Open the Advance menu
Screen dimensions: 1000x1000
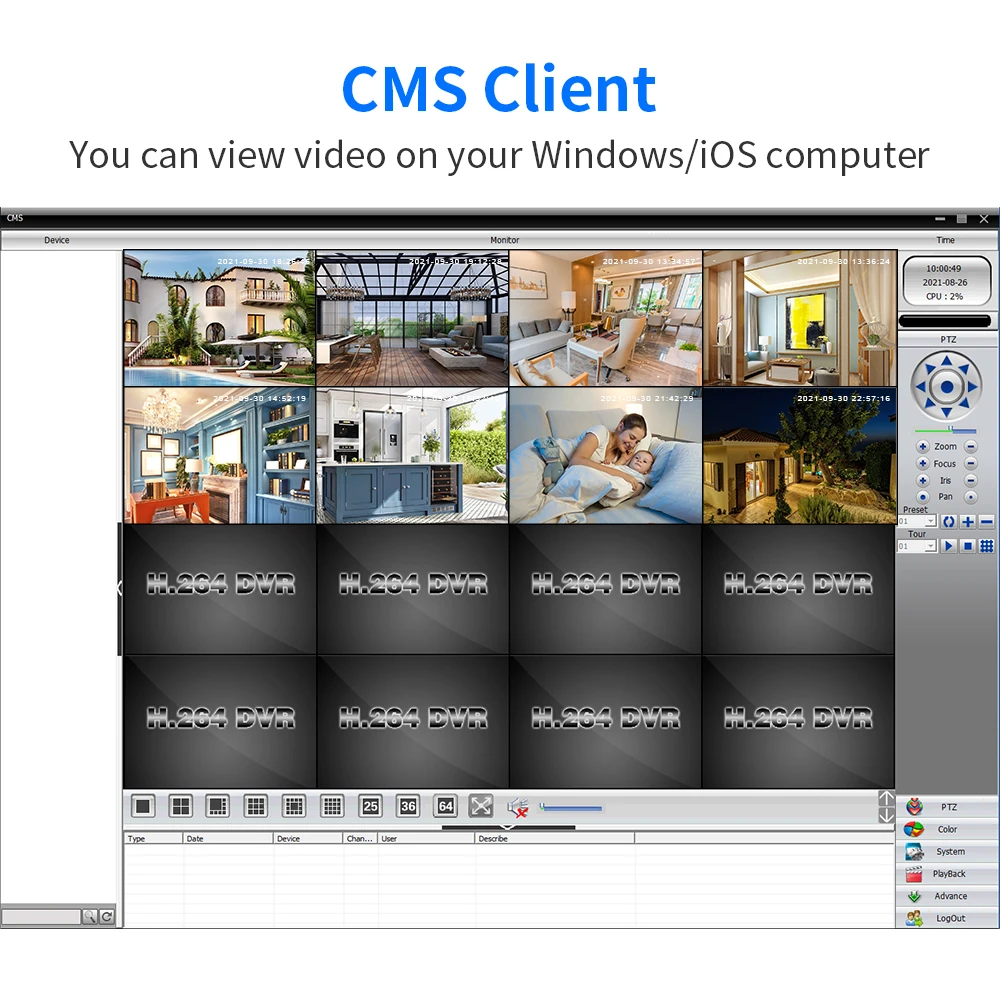click(948, 896)
